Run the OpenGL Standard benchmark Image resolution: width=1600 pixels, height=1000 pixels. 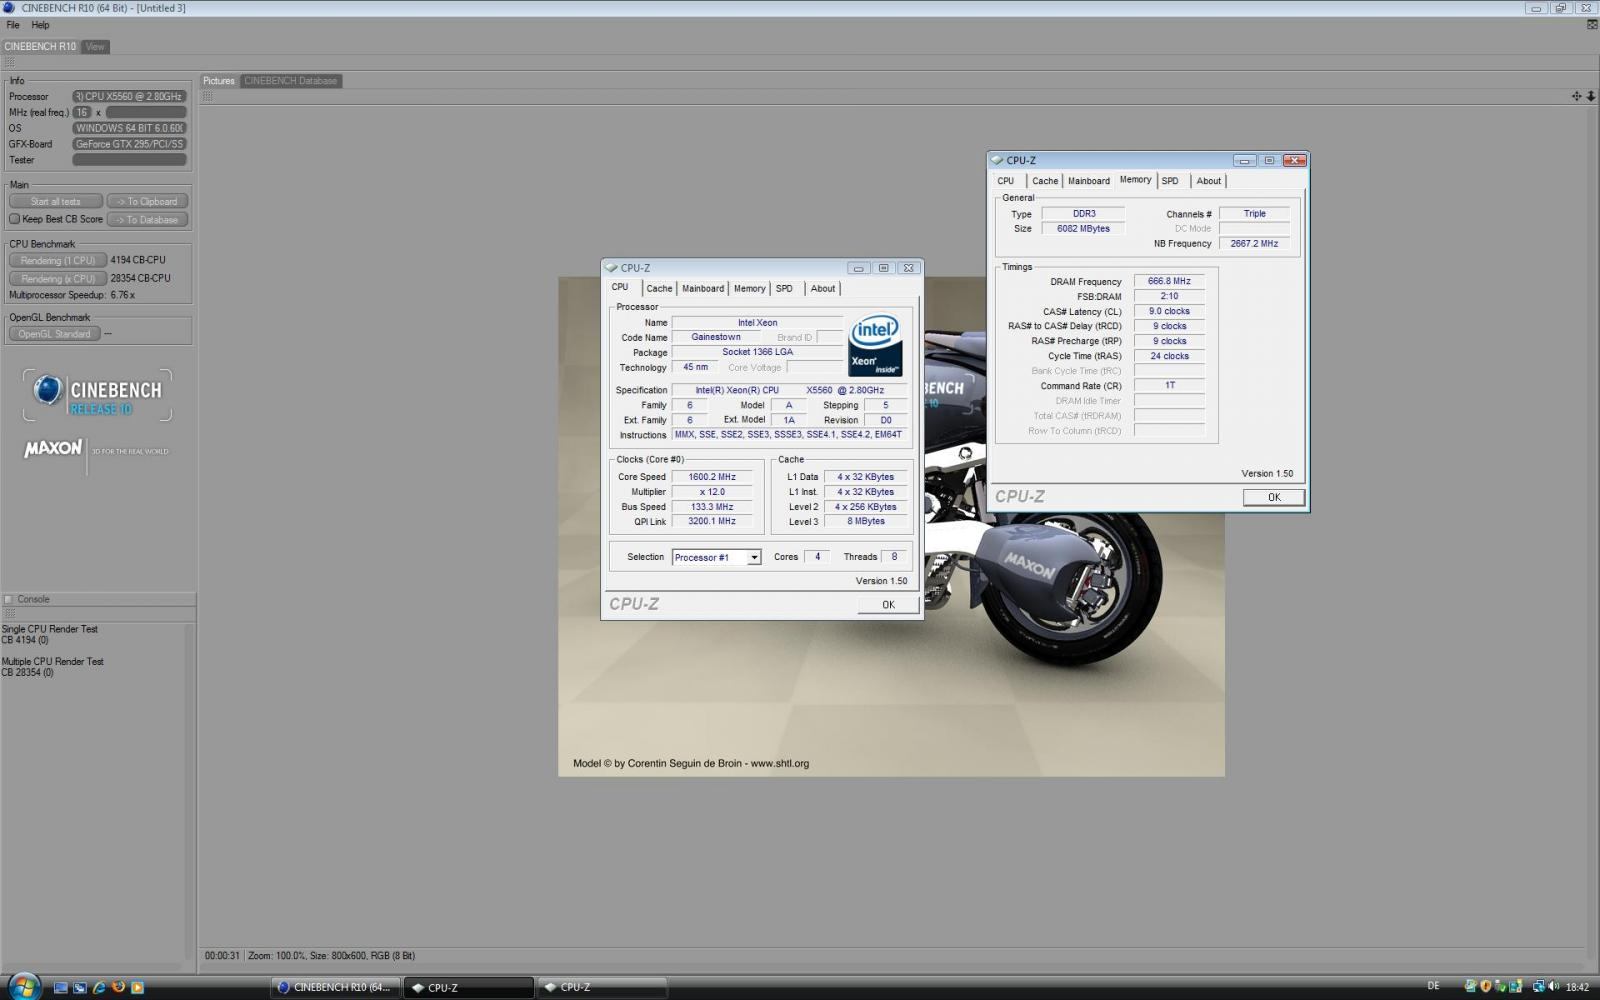point(54,334)
